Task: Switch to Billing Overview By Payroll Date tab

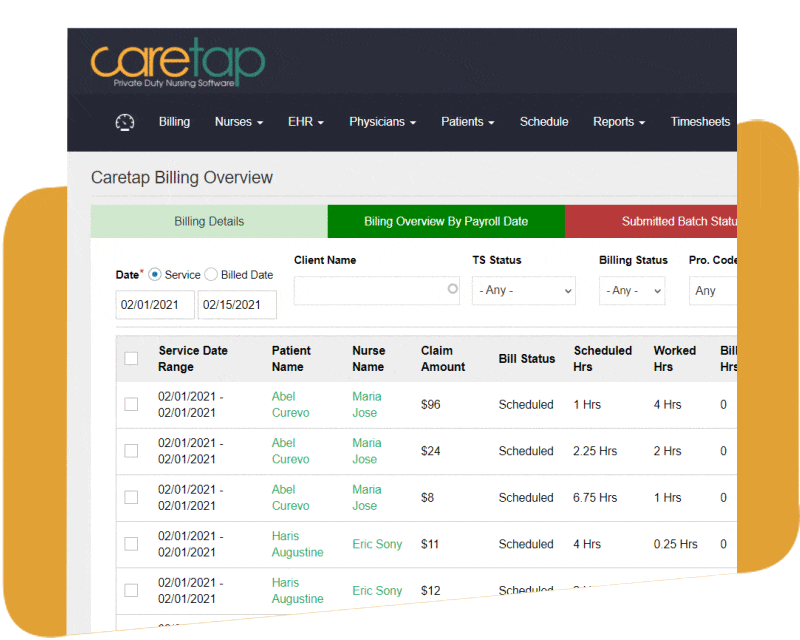Action: [446, 222]
